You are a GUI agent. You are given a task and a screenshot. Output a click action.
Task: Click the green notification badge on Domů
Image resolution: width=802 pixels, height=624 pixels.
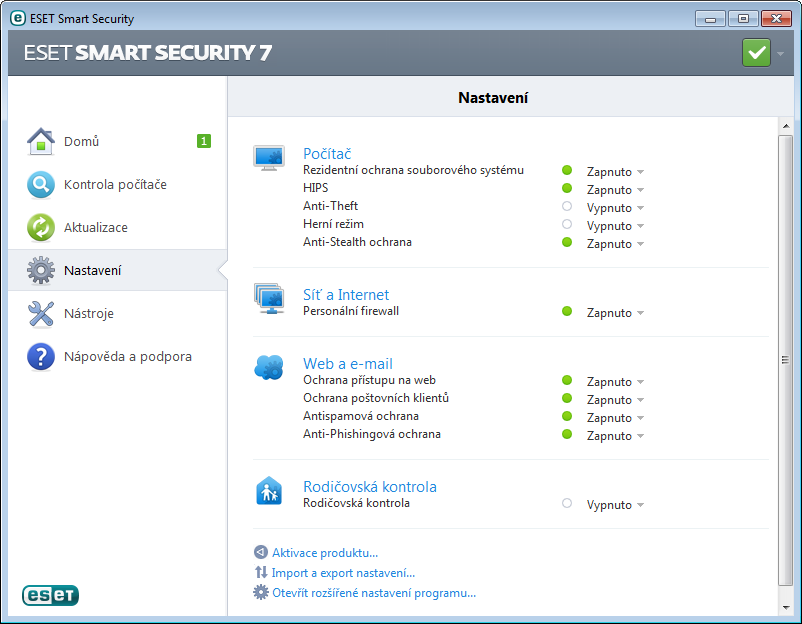click(x=204, y=141)
